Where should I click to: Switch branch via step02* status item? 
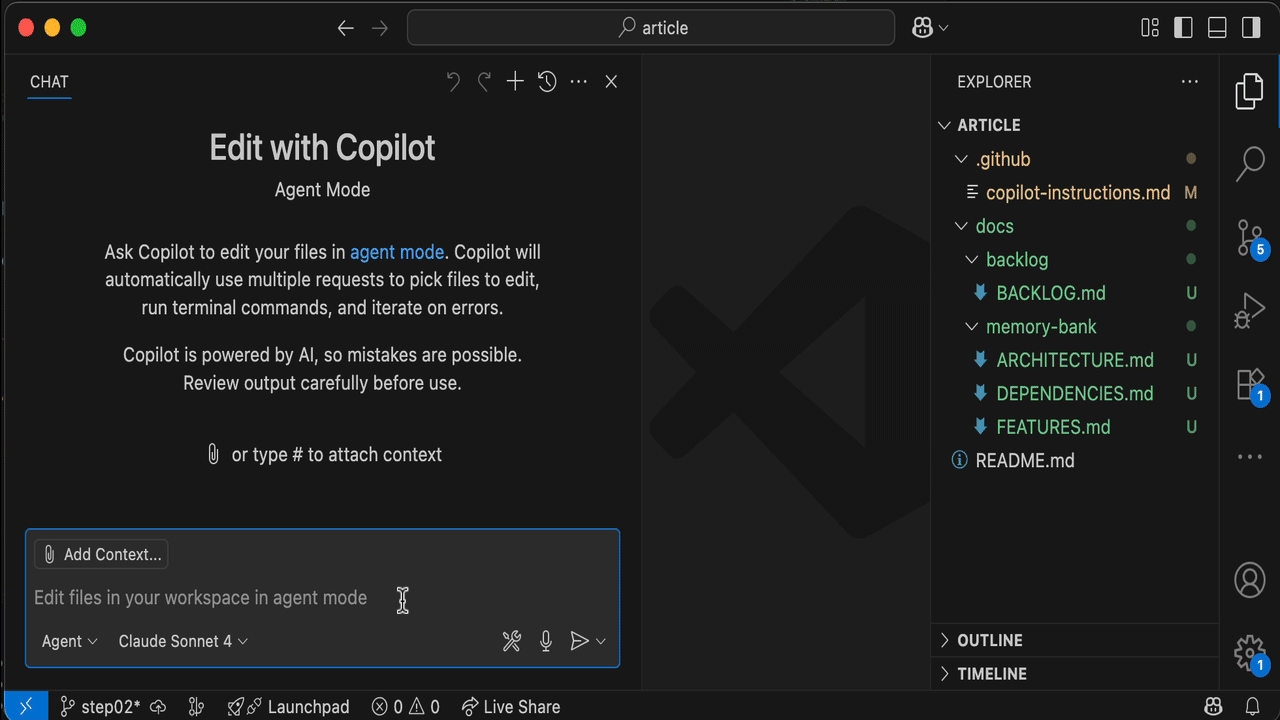[x=100, y=707]
